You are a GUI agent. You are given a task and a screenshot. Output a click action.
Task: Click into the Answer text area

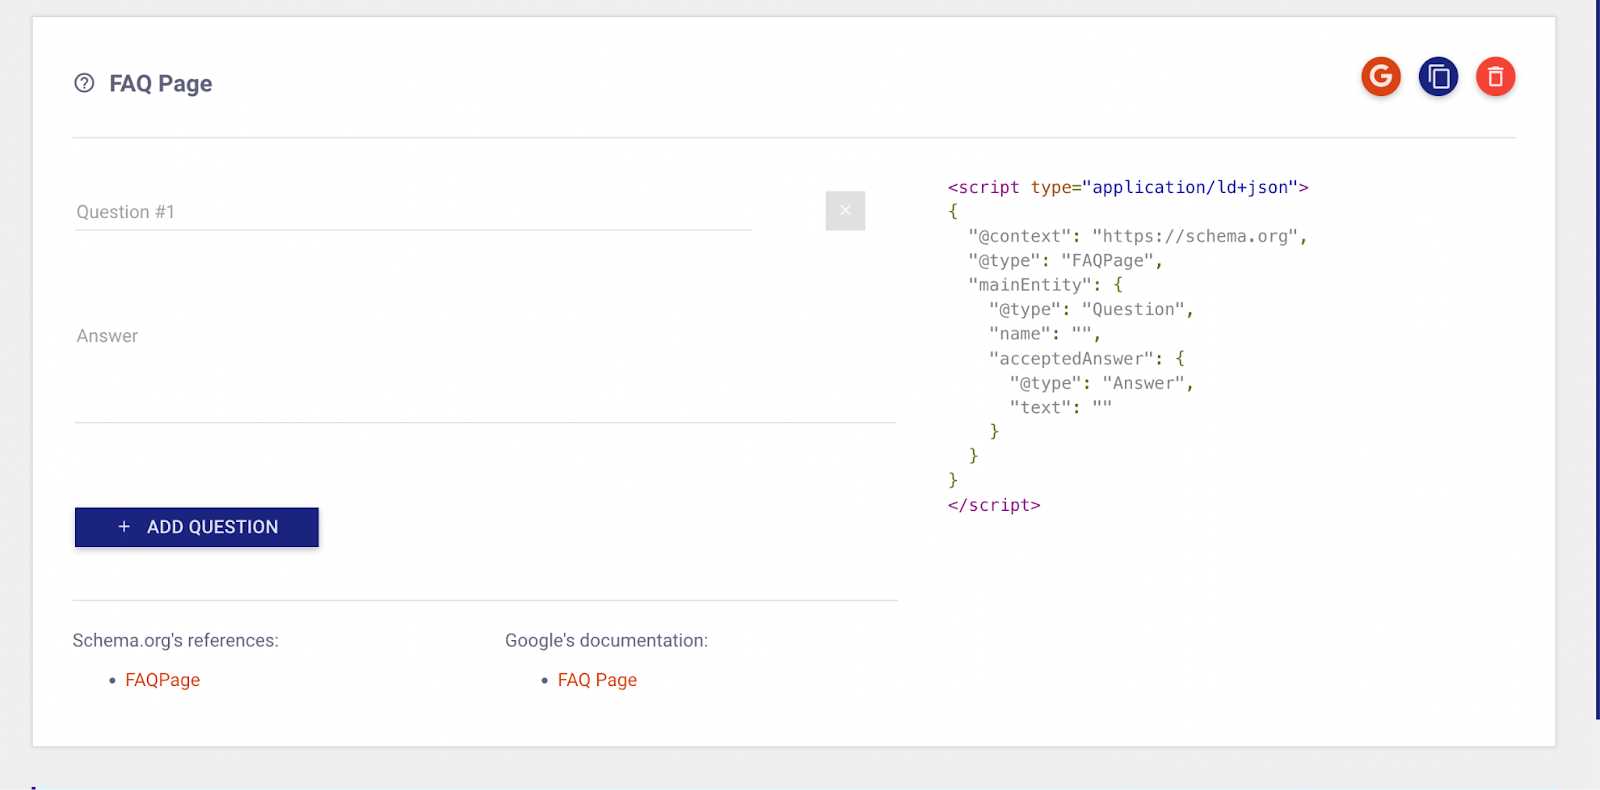coord(485,372)
